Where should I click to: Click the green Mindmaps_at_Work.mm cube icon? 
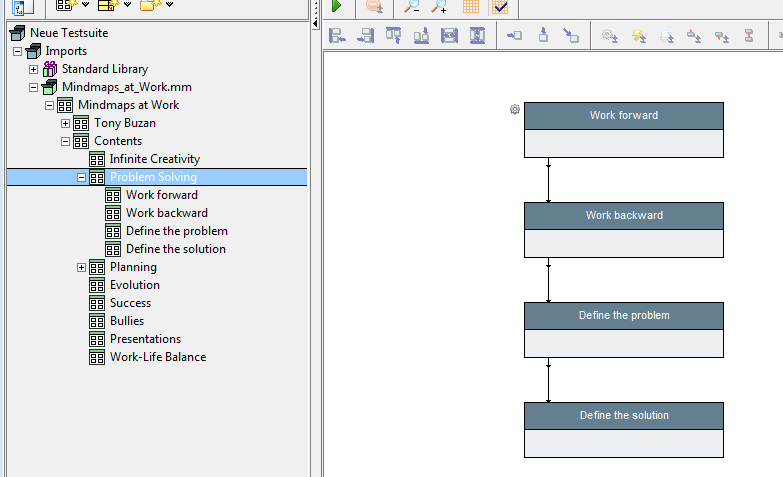50,87
